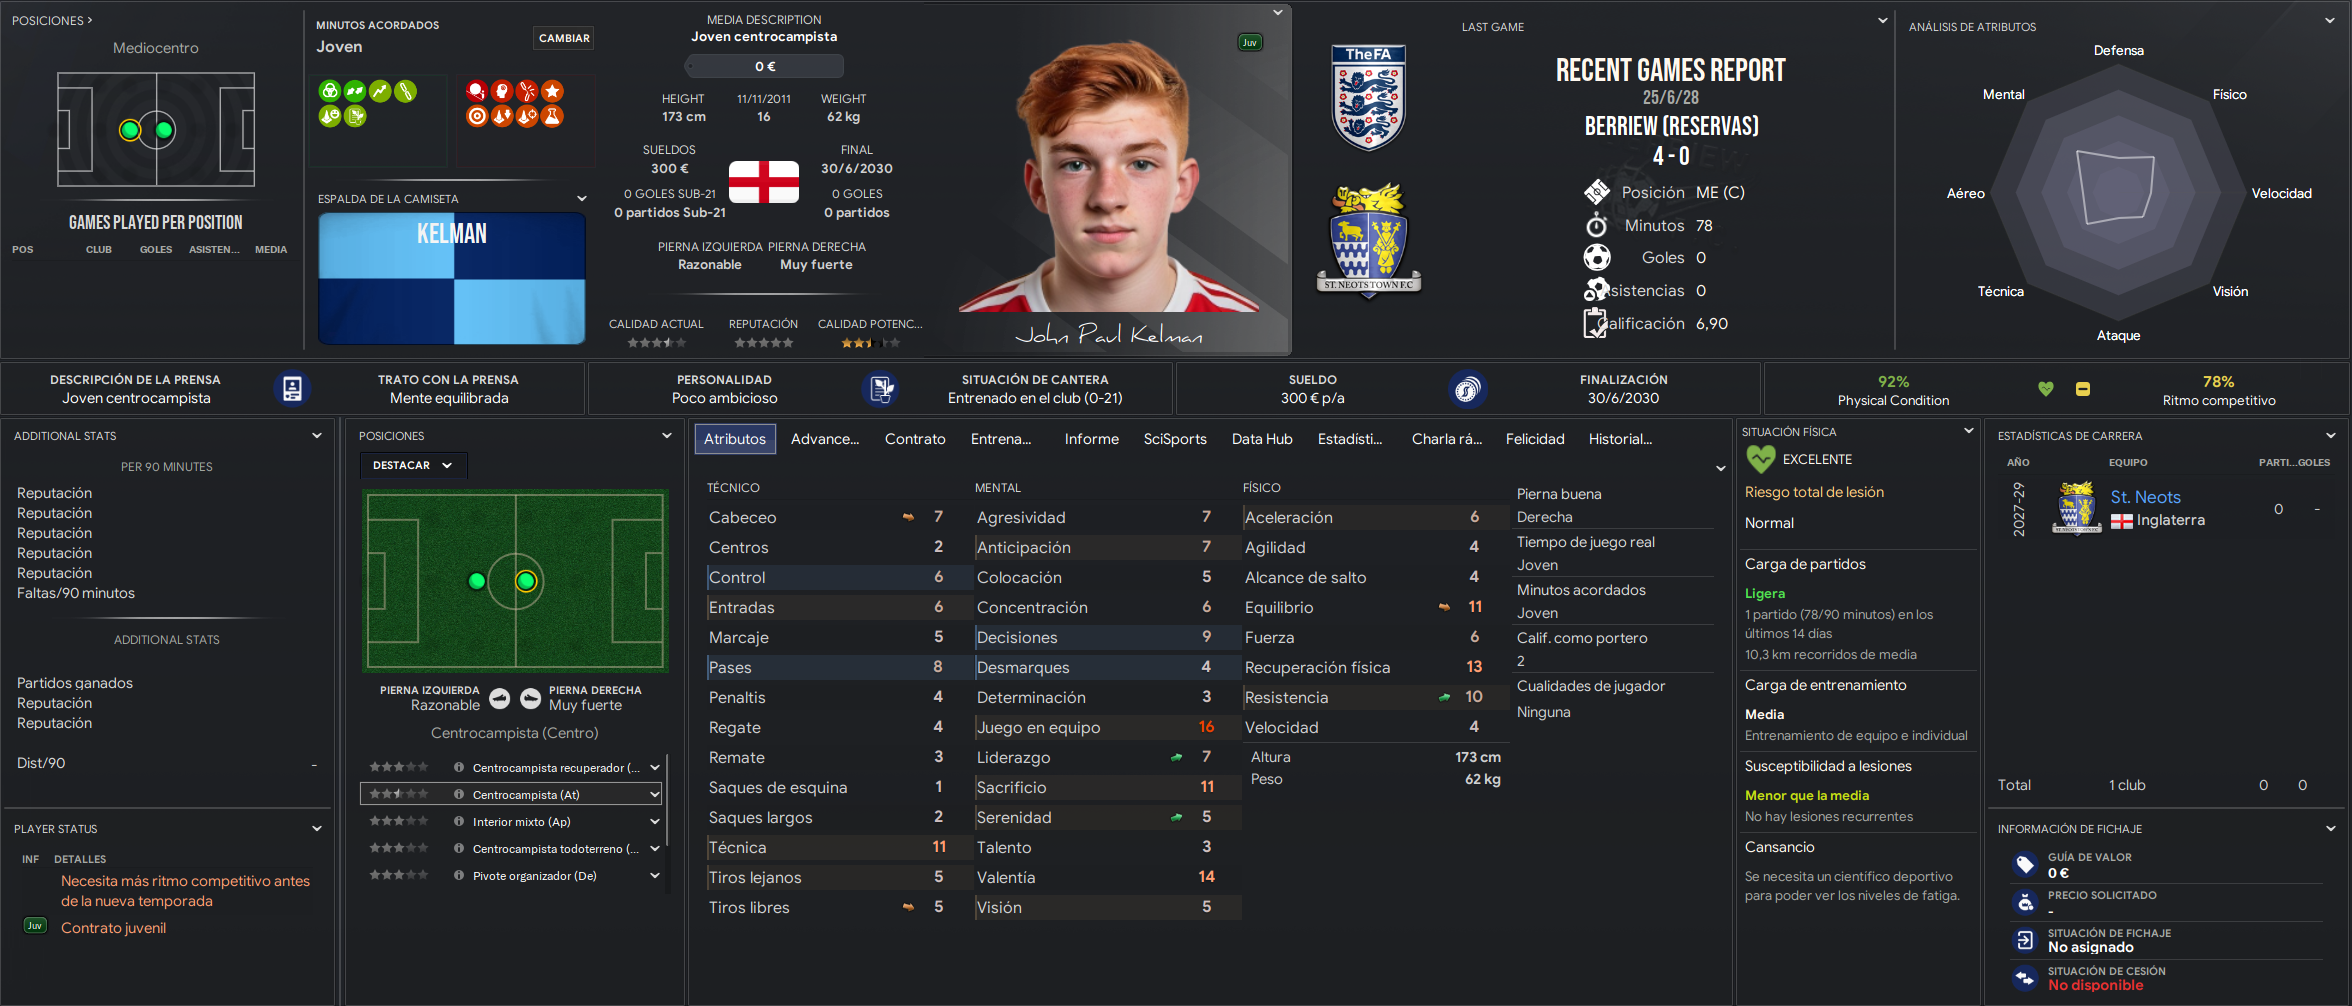This screenshot has height=1006, width=2352.
Task: Expand the Espalda de la camiseta panel chevron
Action: pos(582,199)
